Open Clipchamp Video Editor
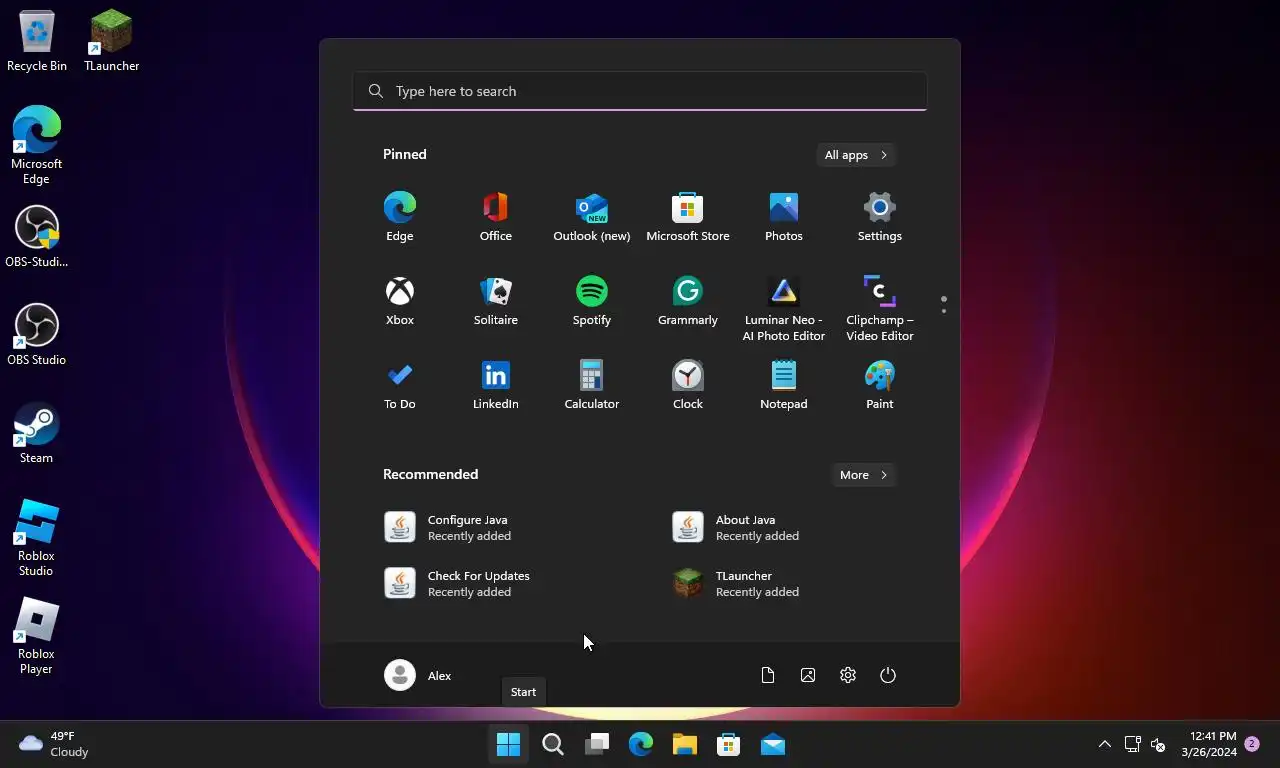Image resolution: width=1280 pixels, height=768 pixels. click(879, 308)
